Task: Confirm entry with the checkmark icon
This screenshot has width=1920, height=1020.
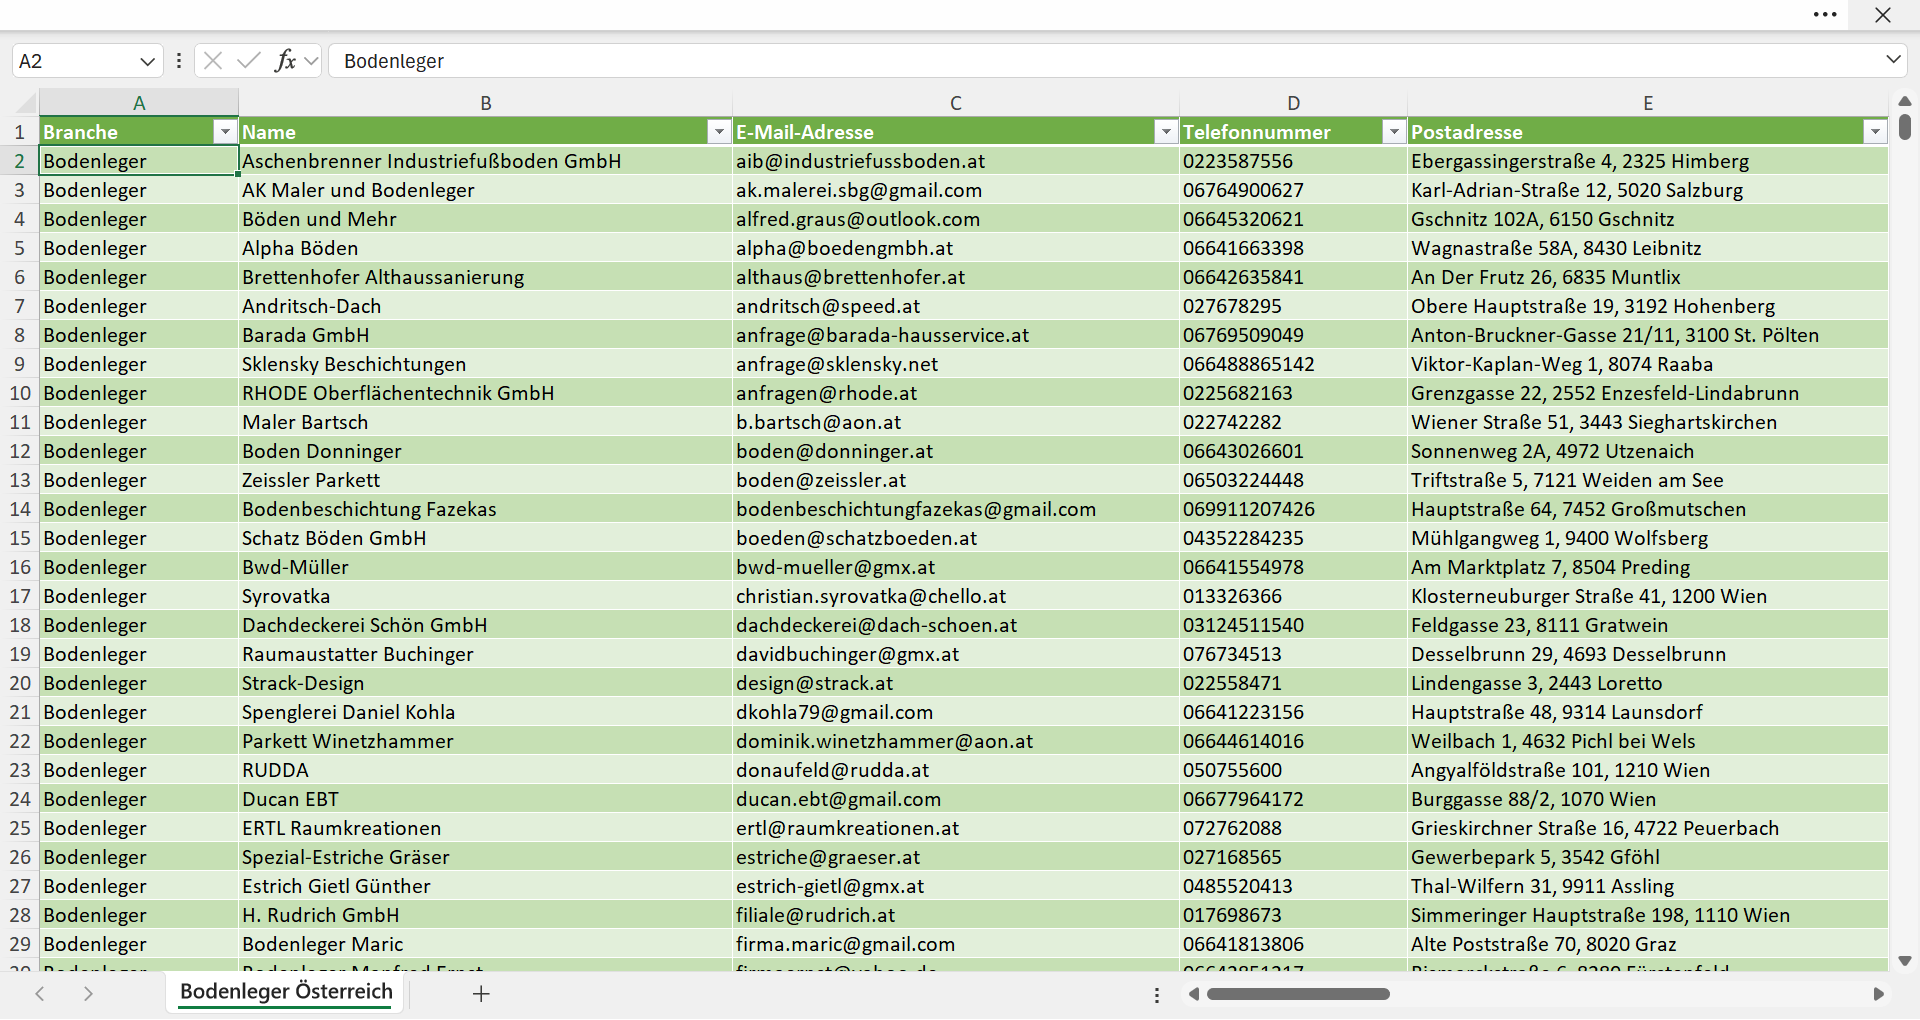Action: tap(249, 61)
